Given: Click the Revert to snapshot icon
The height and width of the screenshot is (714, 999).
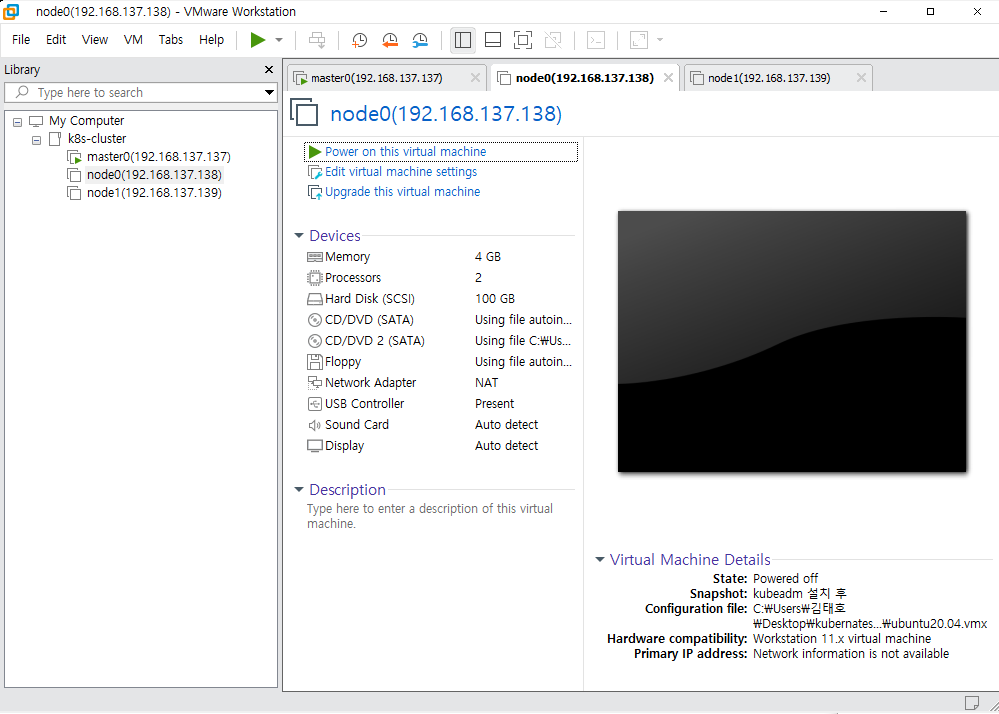Looking at the screenshot, I should click(x=390, y=40).
